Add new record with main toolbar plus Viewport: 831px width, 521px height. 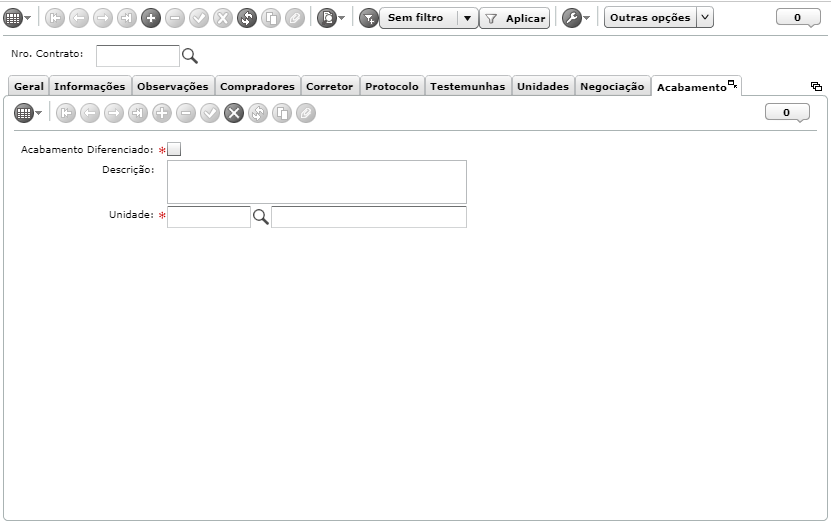tap(151, 18)
